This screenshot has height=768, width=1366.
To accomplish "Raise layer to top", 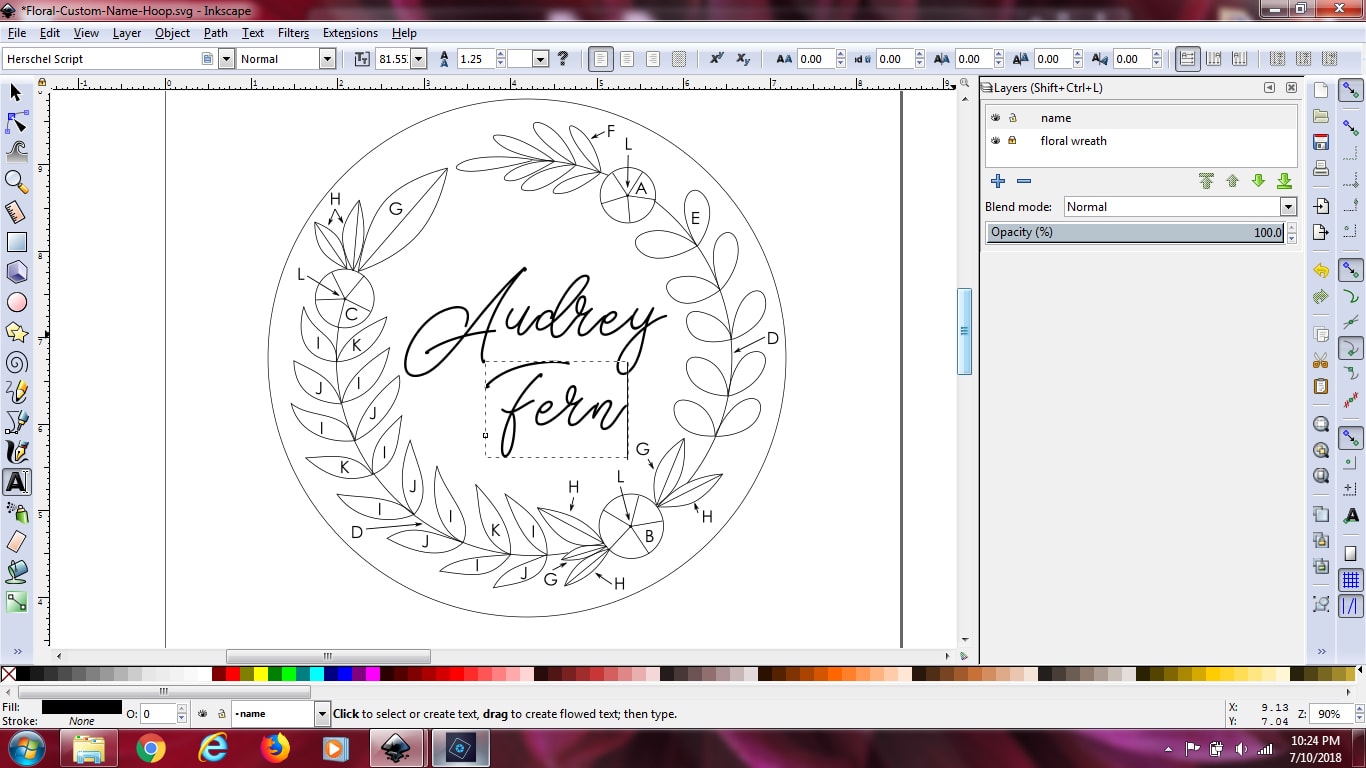I will [x=1206, y=181].
